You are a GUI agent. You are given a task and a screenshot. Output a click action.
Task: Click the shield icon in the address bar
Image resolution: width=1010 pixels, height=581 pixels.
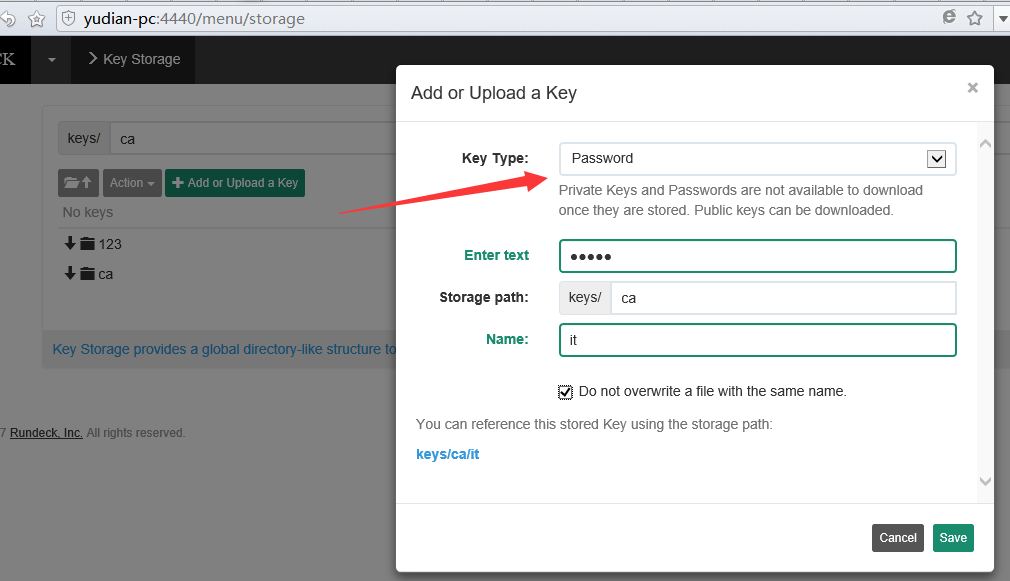(x=69, y=18)
